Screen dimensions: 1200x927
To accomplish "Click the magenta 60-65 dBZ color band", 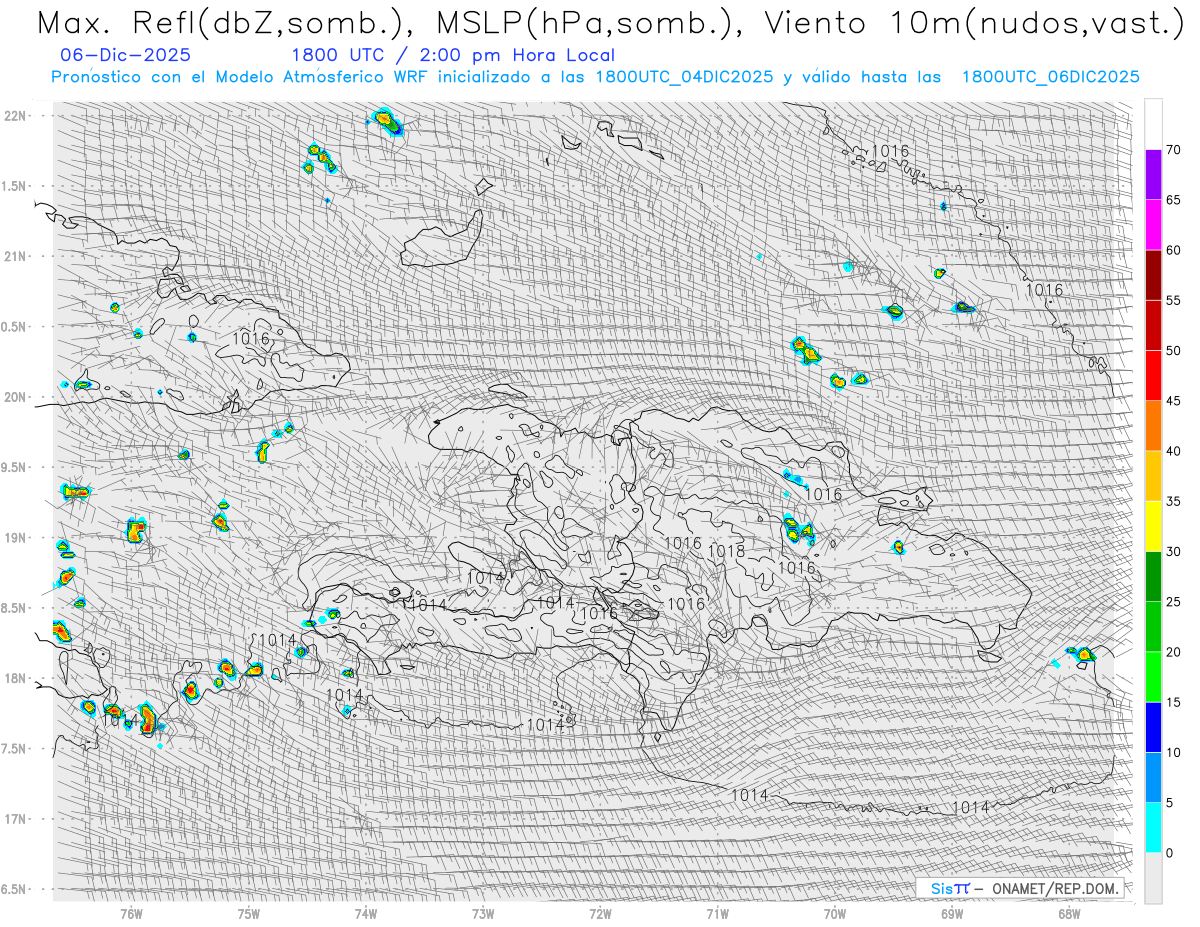I will pyautogui.click(x=1153, y=225).
